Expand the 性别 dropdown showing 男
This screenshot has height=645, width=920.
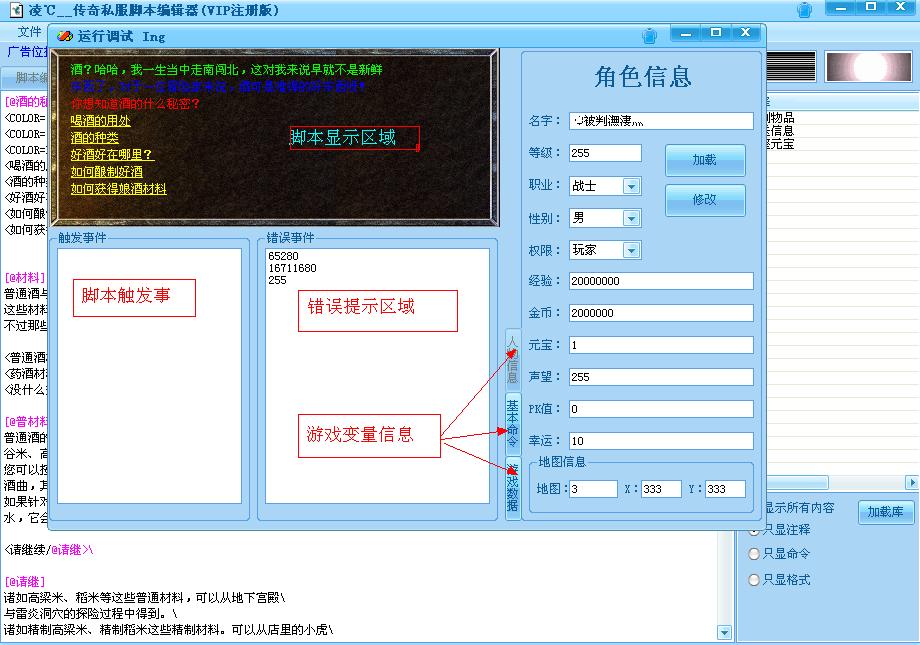(x=631, y=218)
